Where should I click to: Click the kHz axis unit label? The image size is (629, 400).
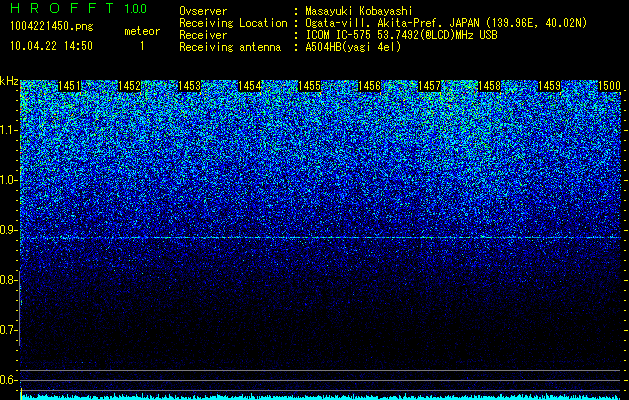pos(9,81)
